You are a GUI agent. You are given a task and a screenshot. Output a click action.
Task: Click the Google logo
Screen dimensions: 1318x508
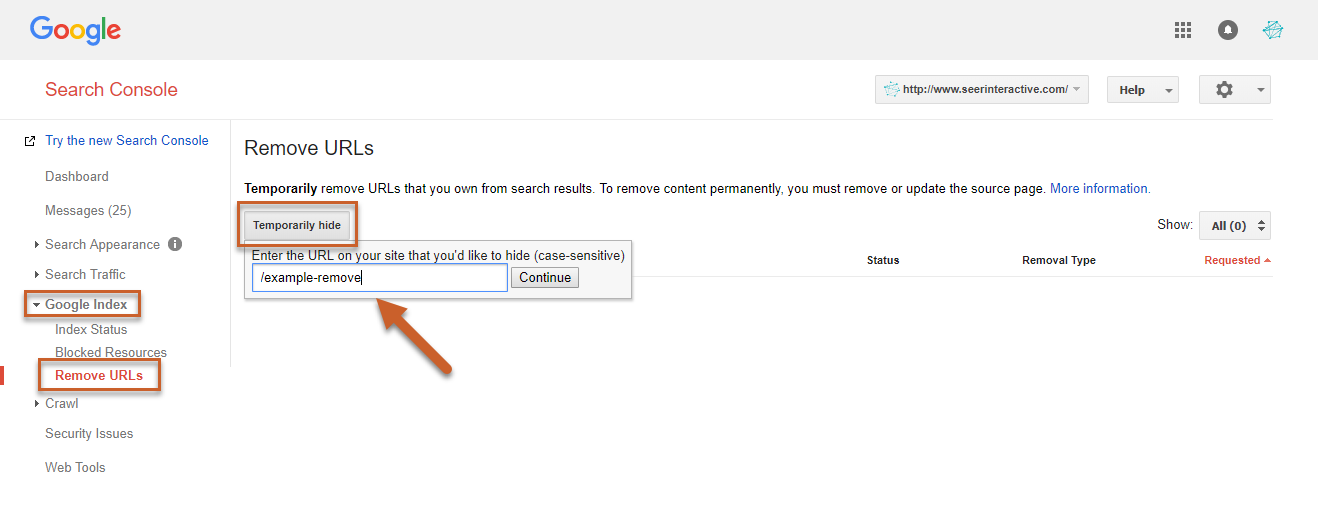(x=75, y=30)
